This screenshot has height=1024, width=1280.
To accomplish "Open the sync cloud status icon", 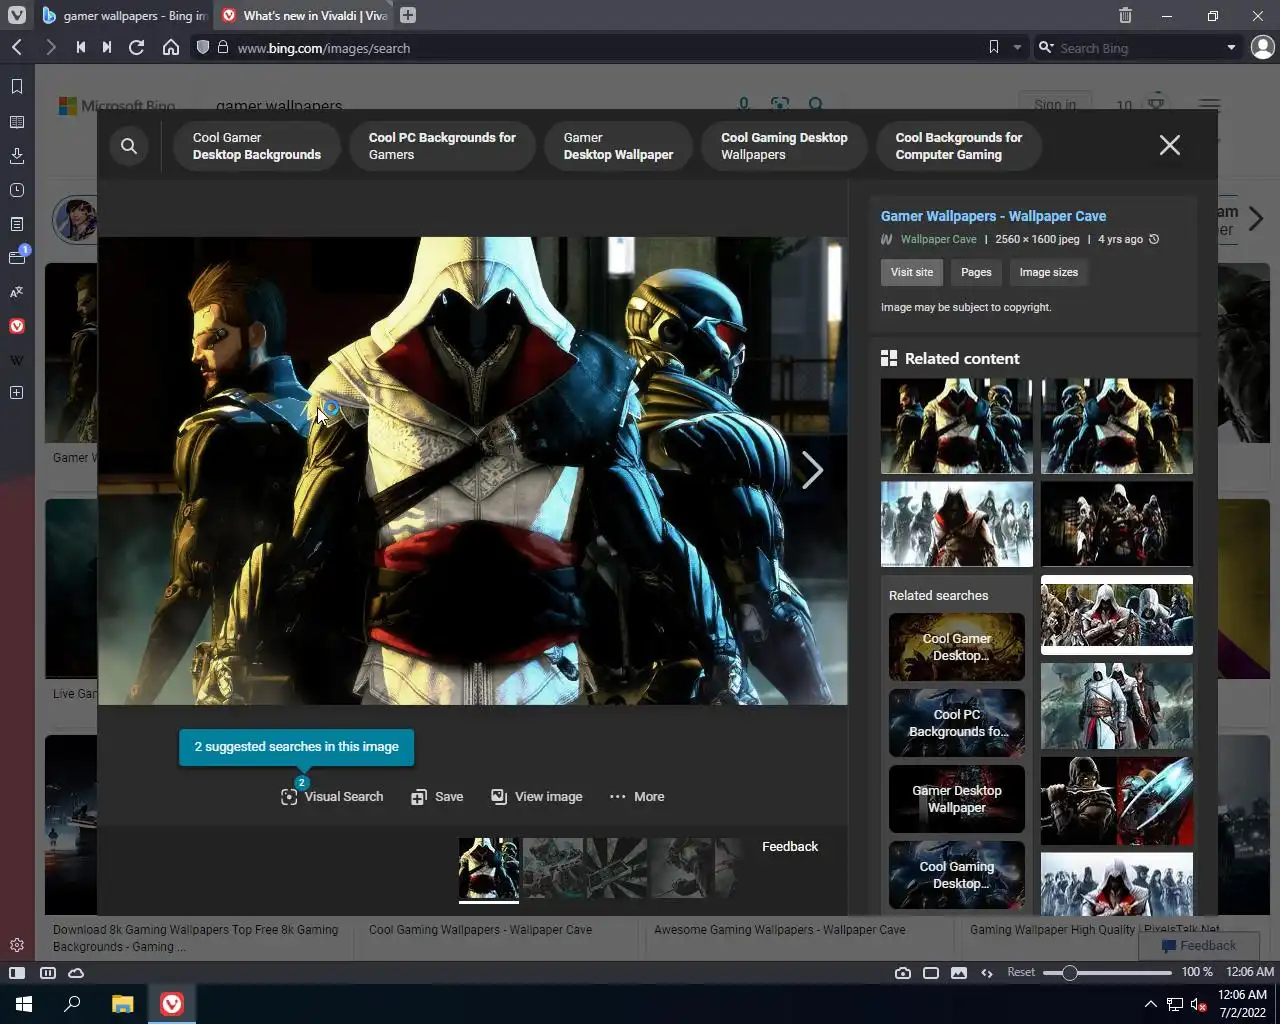I will point(76,972).
